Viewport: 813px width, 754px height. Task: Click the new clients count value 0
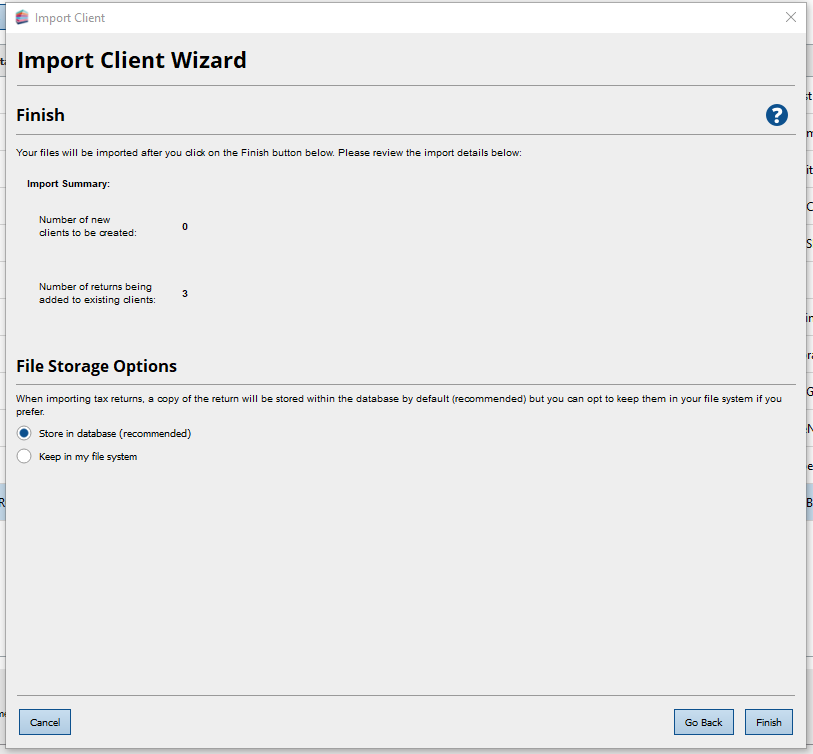tap(185, 227)
